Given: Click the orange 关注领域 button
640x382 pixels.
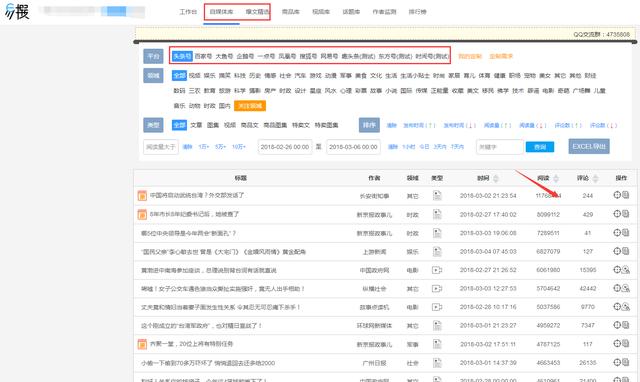Looking at the screenshot, I should pyautogui.click(x=250, y=106).
